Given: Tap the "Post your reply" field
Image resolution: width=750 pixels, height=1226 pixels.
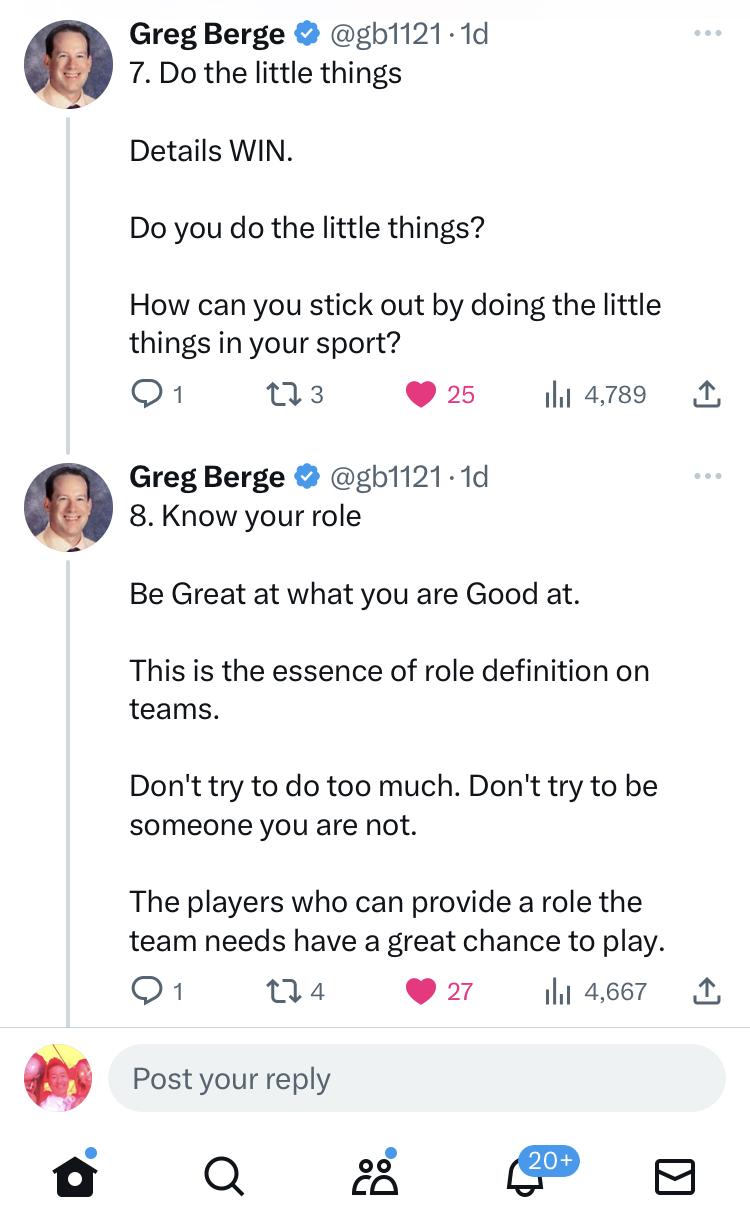Looking at the screenshot, I should coord(416,1079).
